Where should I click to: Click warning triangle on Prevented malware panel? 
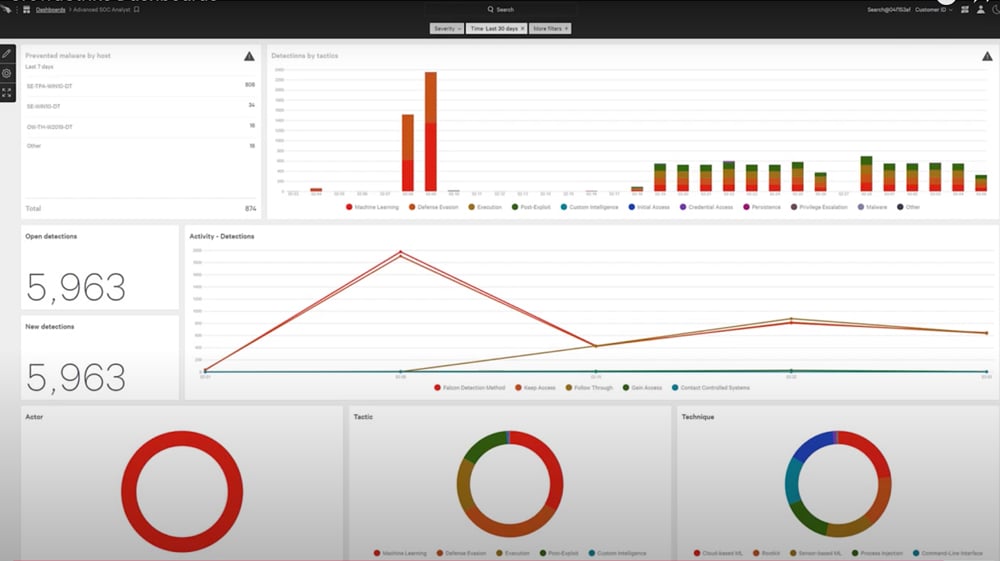click(x=249, y=56)
